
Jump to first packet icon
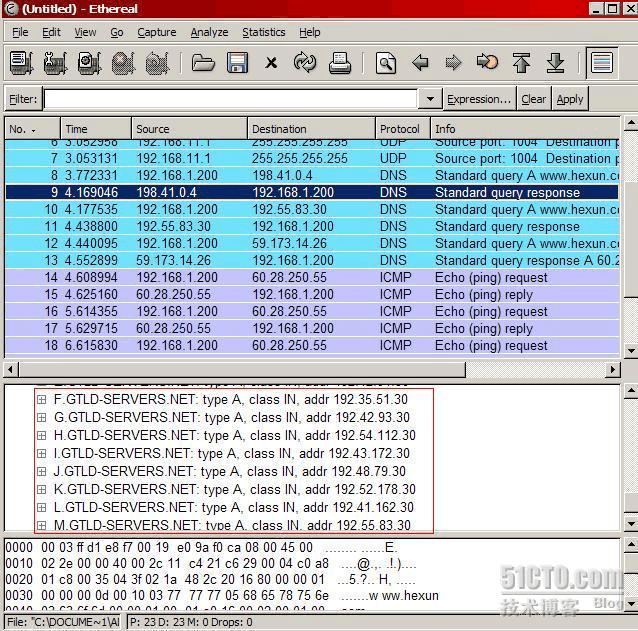coord(521,63)
